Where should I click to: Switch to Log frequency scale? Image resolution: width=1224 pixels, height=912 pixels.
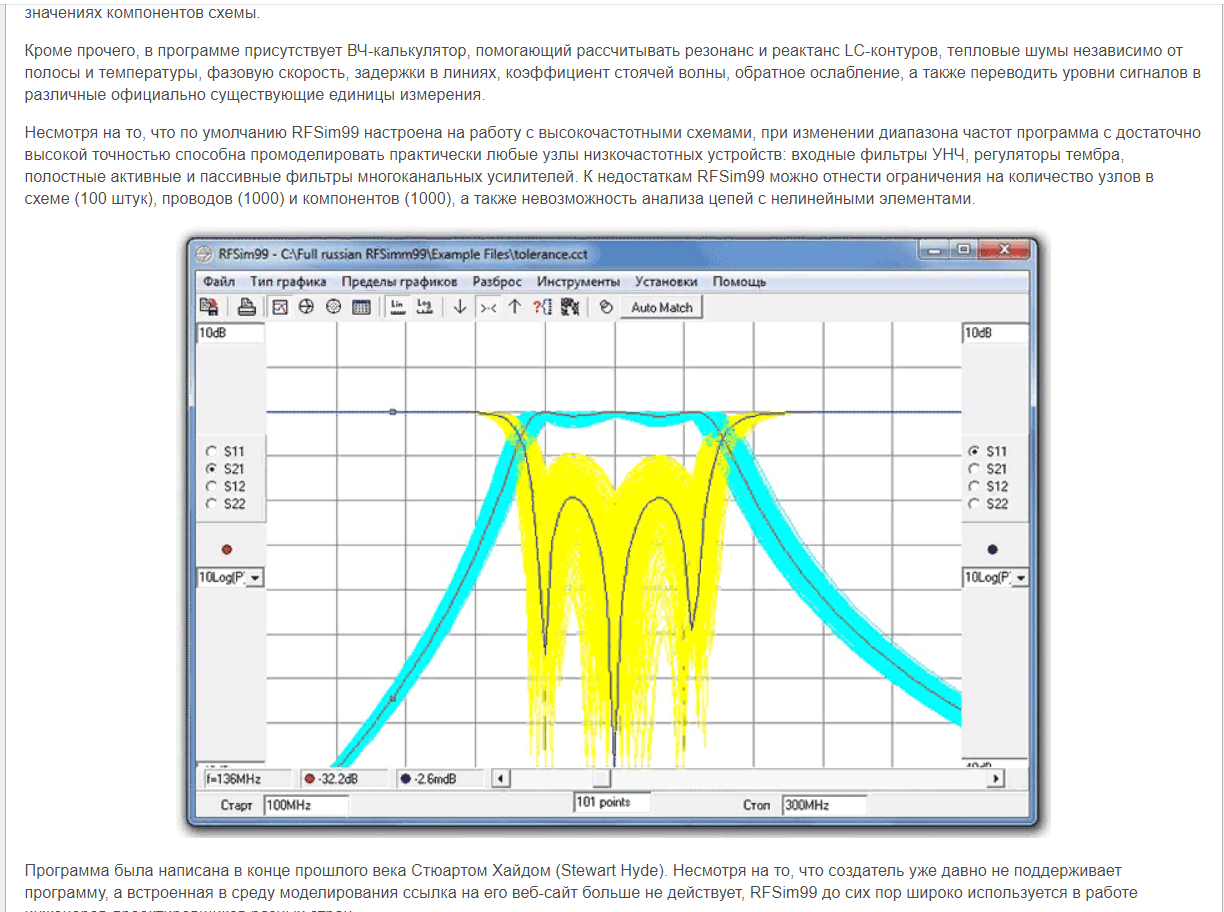424,307
